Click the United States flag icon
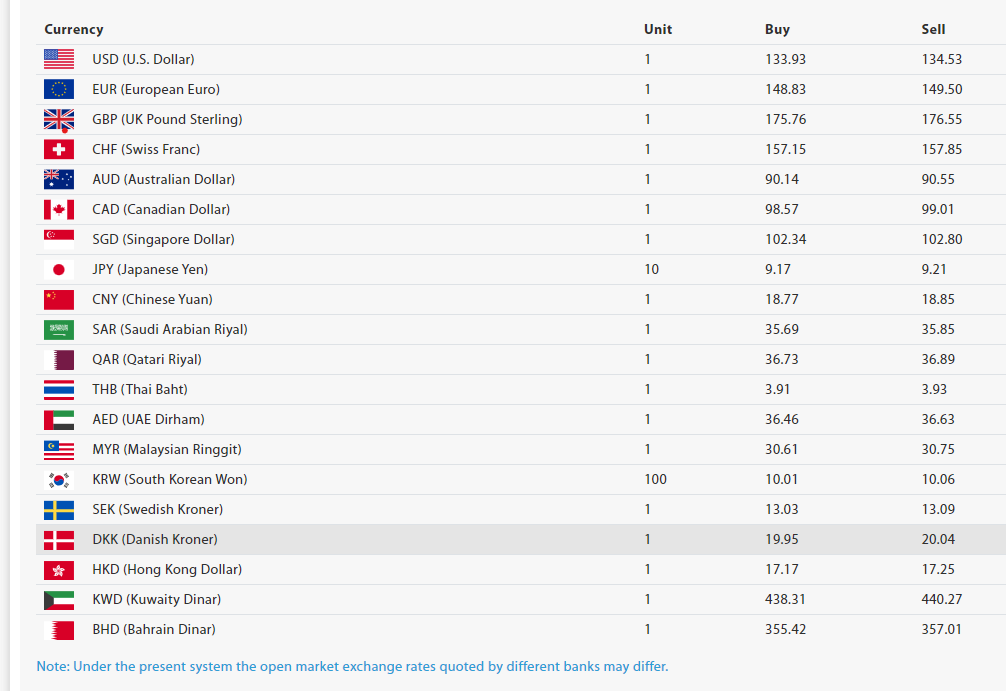Screen dimensions: 1006x691 (59, 59)
